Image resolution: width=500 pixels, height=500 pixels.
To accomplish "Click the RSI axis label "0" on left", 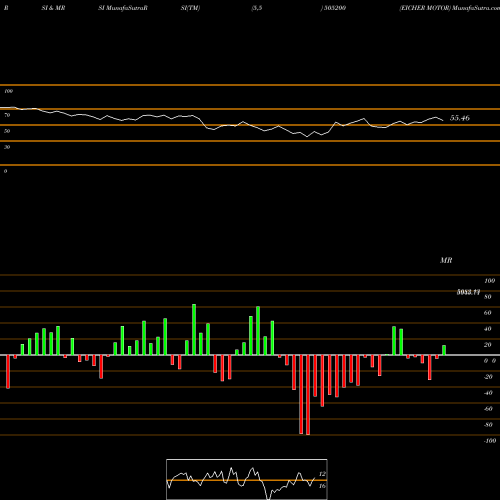I will coord(5,171).
